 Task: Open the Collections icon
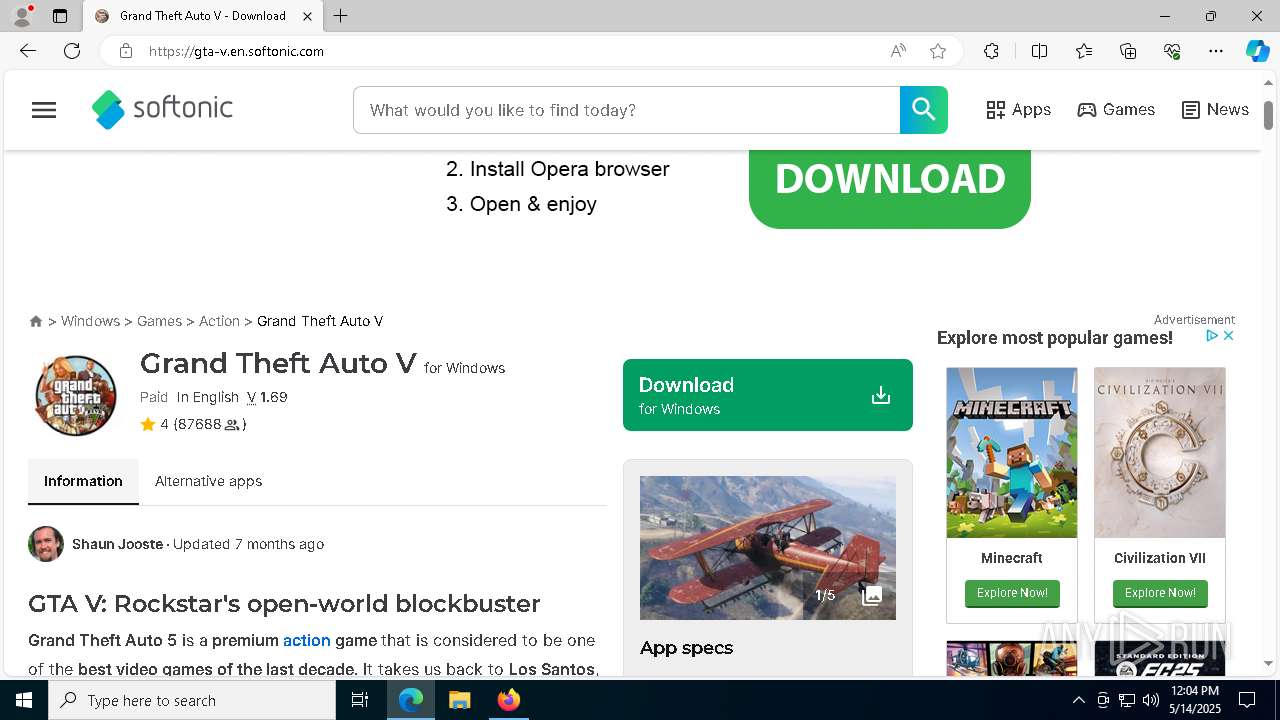pyautogui.click(x=1128, y=51)
